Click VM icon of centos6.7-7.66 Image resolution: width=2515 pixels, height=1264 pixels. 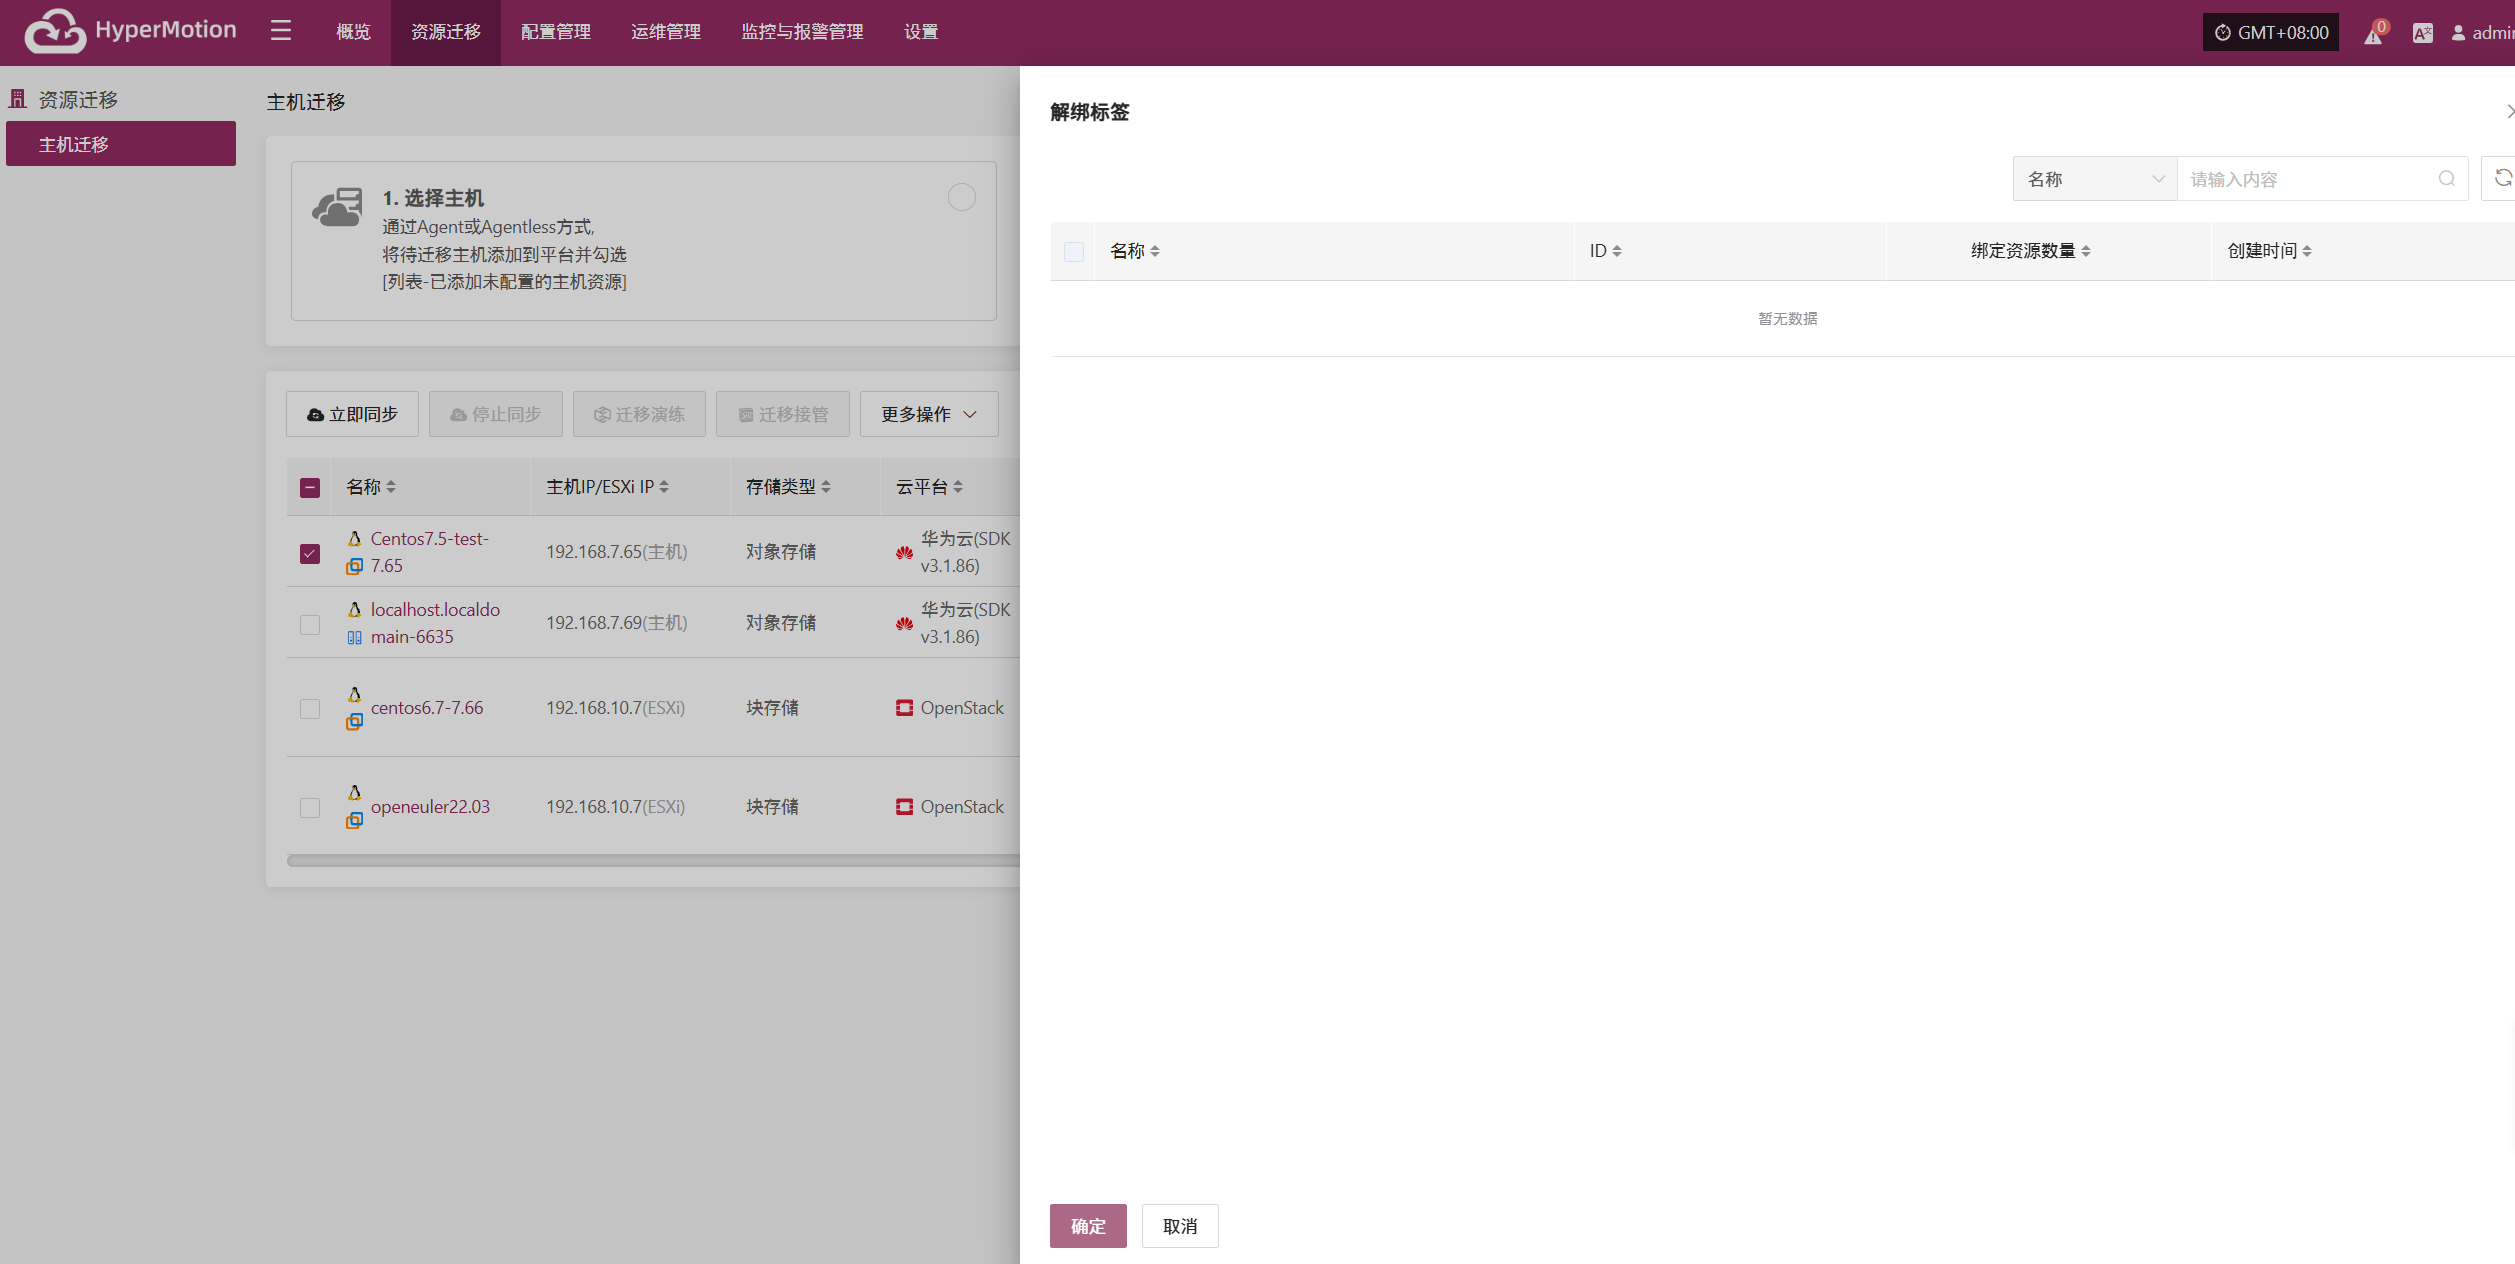point(354,721)
